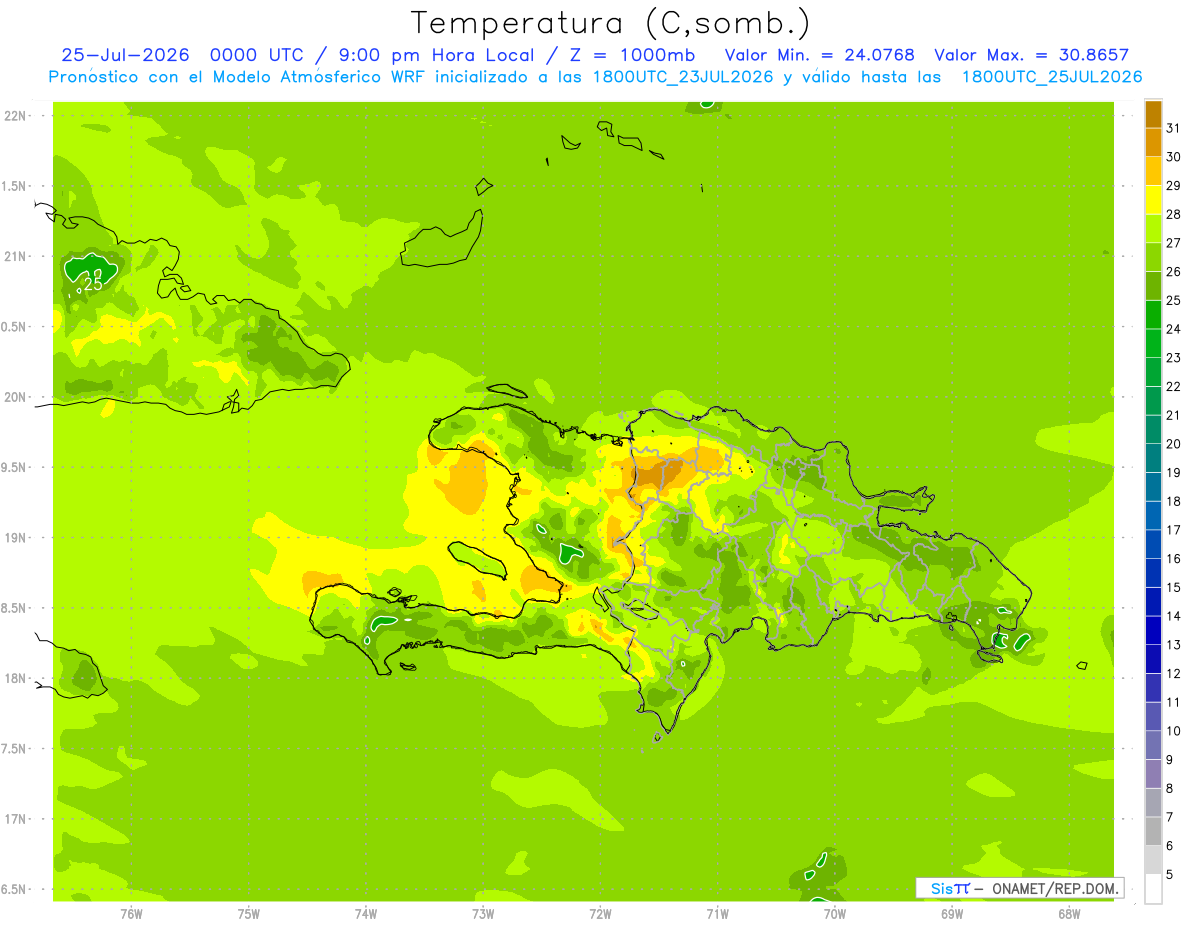Image resolution: width=1200 pixels, height=927 pixels.
Task: Click the "21N" latitude label
Action: pos(15,256)
